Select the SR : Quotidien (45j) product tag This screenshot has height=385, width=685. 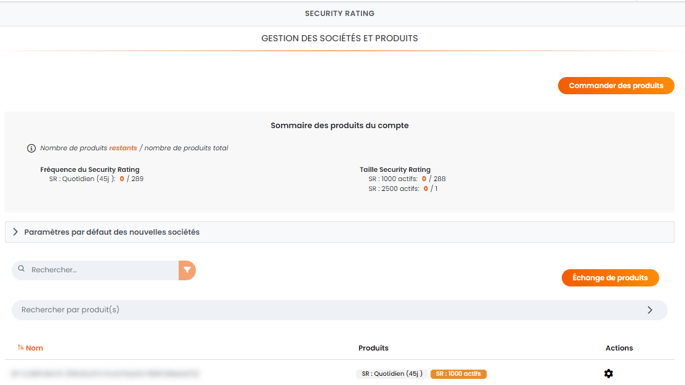pos(392,374)
